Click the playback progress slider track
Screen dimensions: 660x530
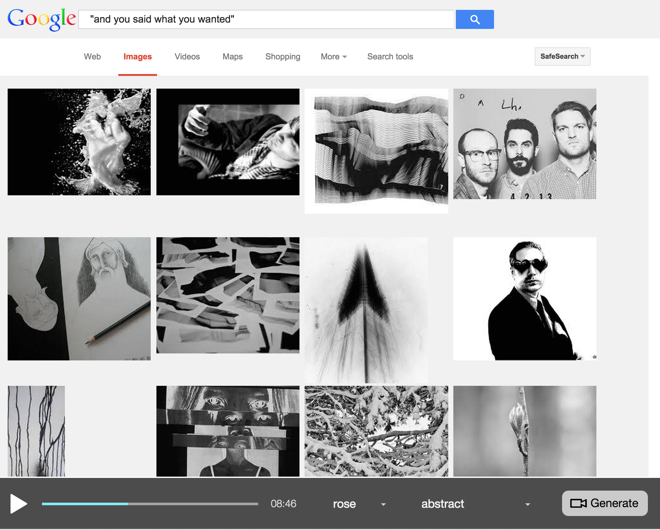coord(150,504)
